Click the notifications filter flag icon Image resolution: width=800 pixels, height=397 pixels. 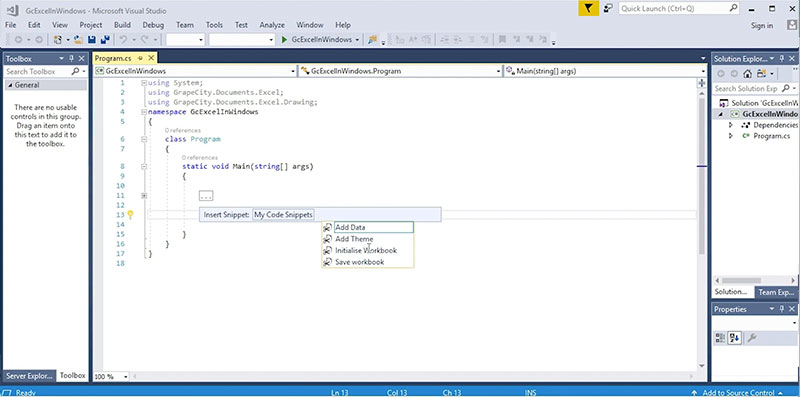[x=589, y=8]
